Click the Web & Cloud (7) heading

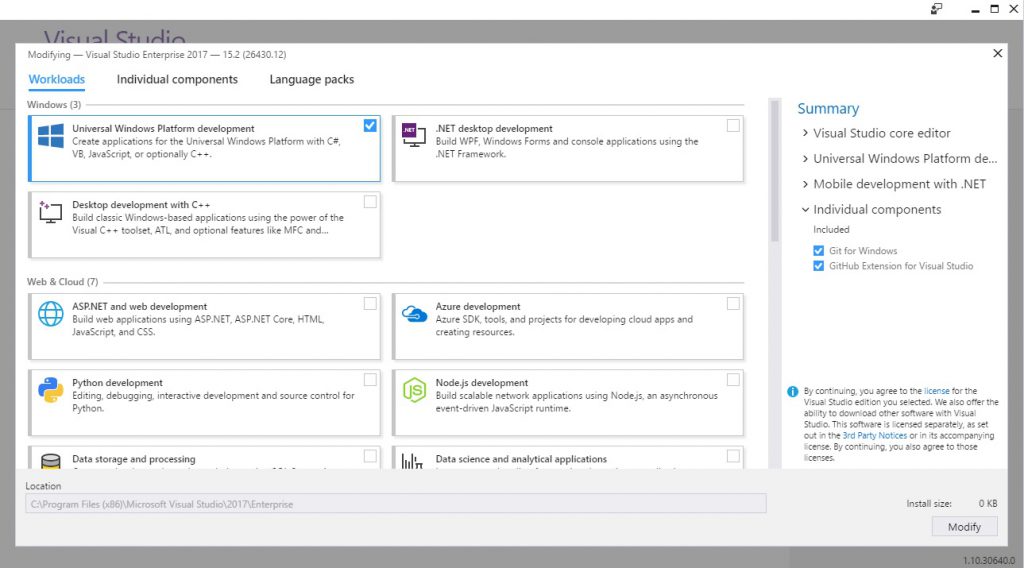(62, 282)
